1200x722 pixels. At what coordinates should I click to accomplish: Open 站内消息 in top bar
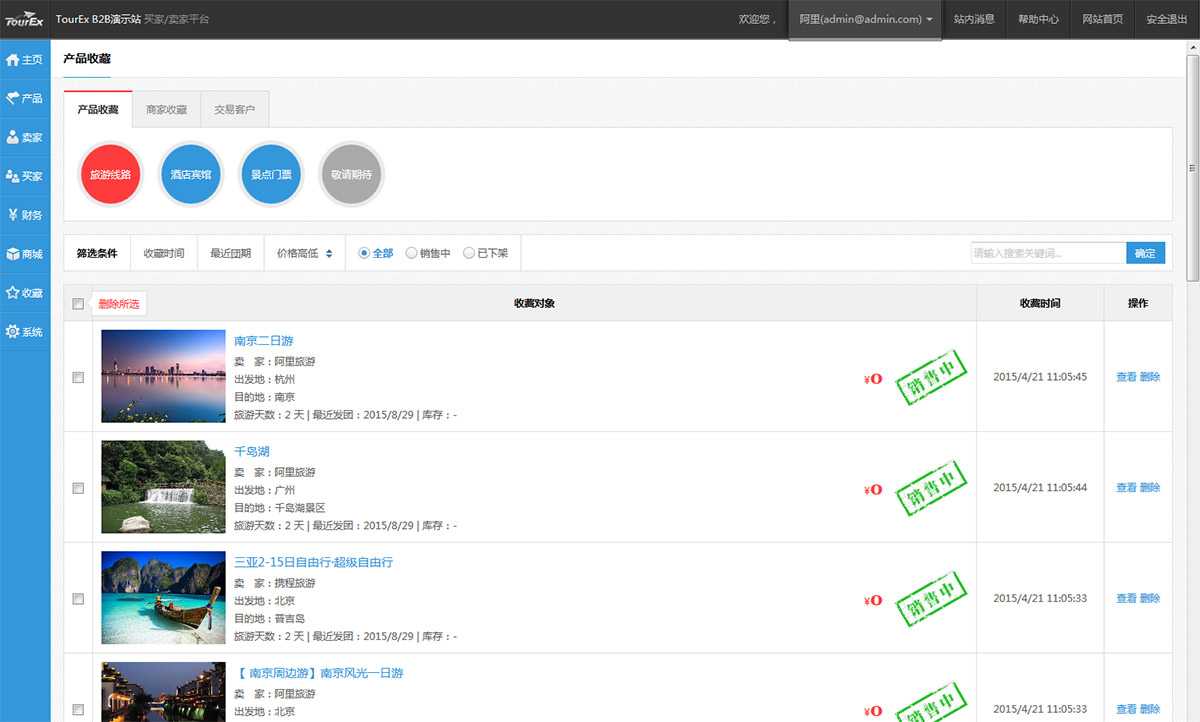pyautogui.click(x=974, y=20)
